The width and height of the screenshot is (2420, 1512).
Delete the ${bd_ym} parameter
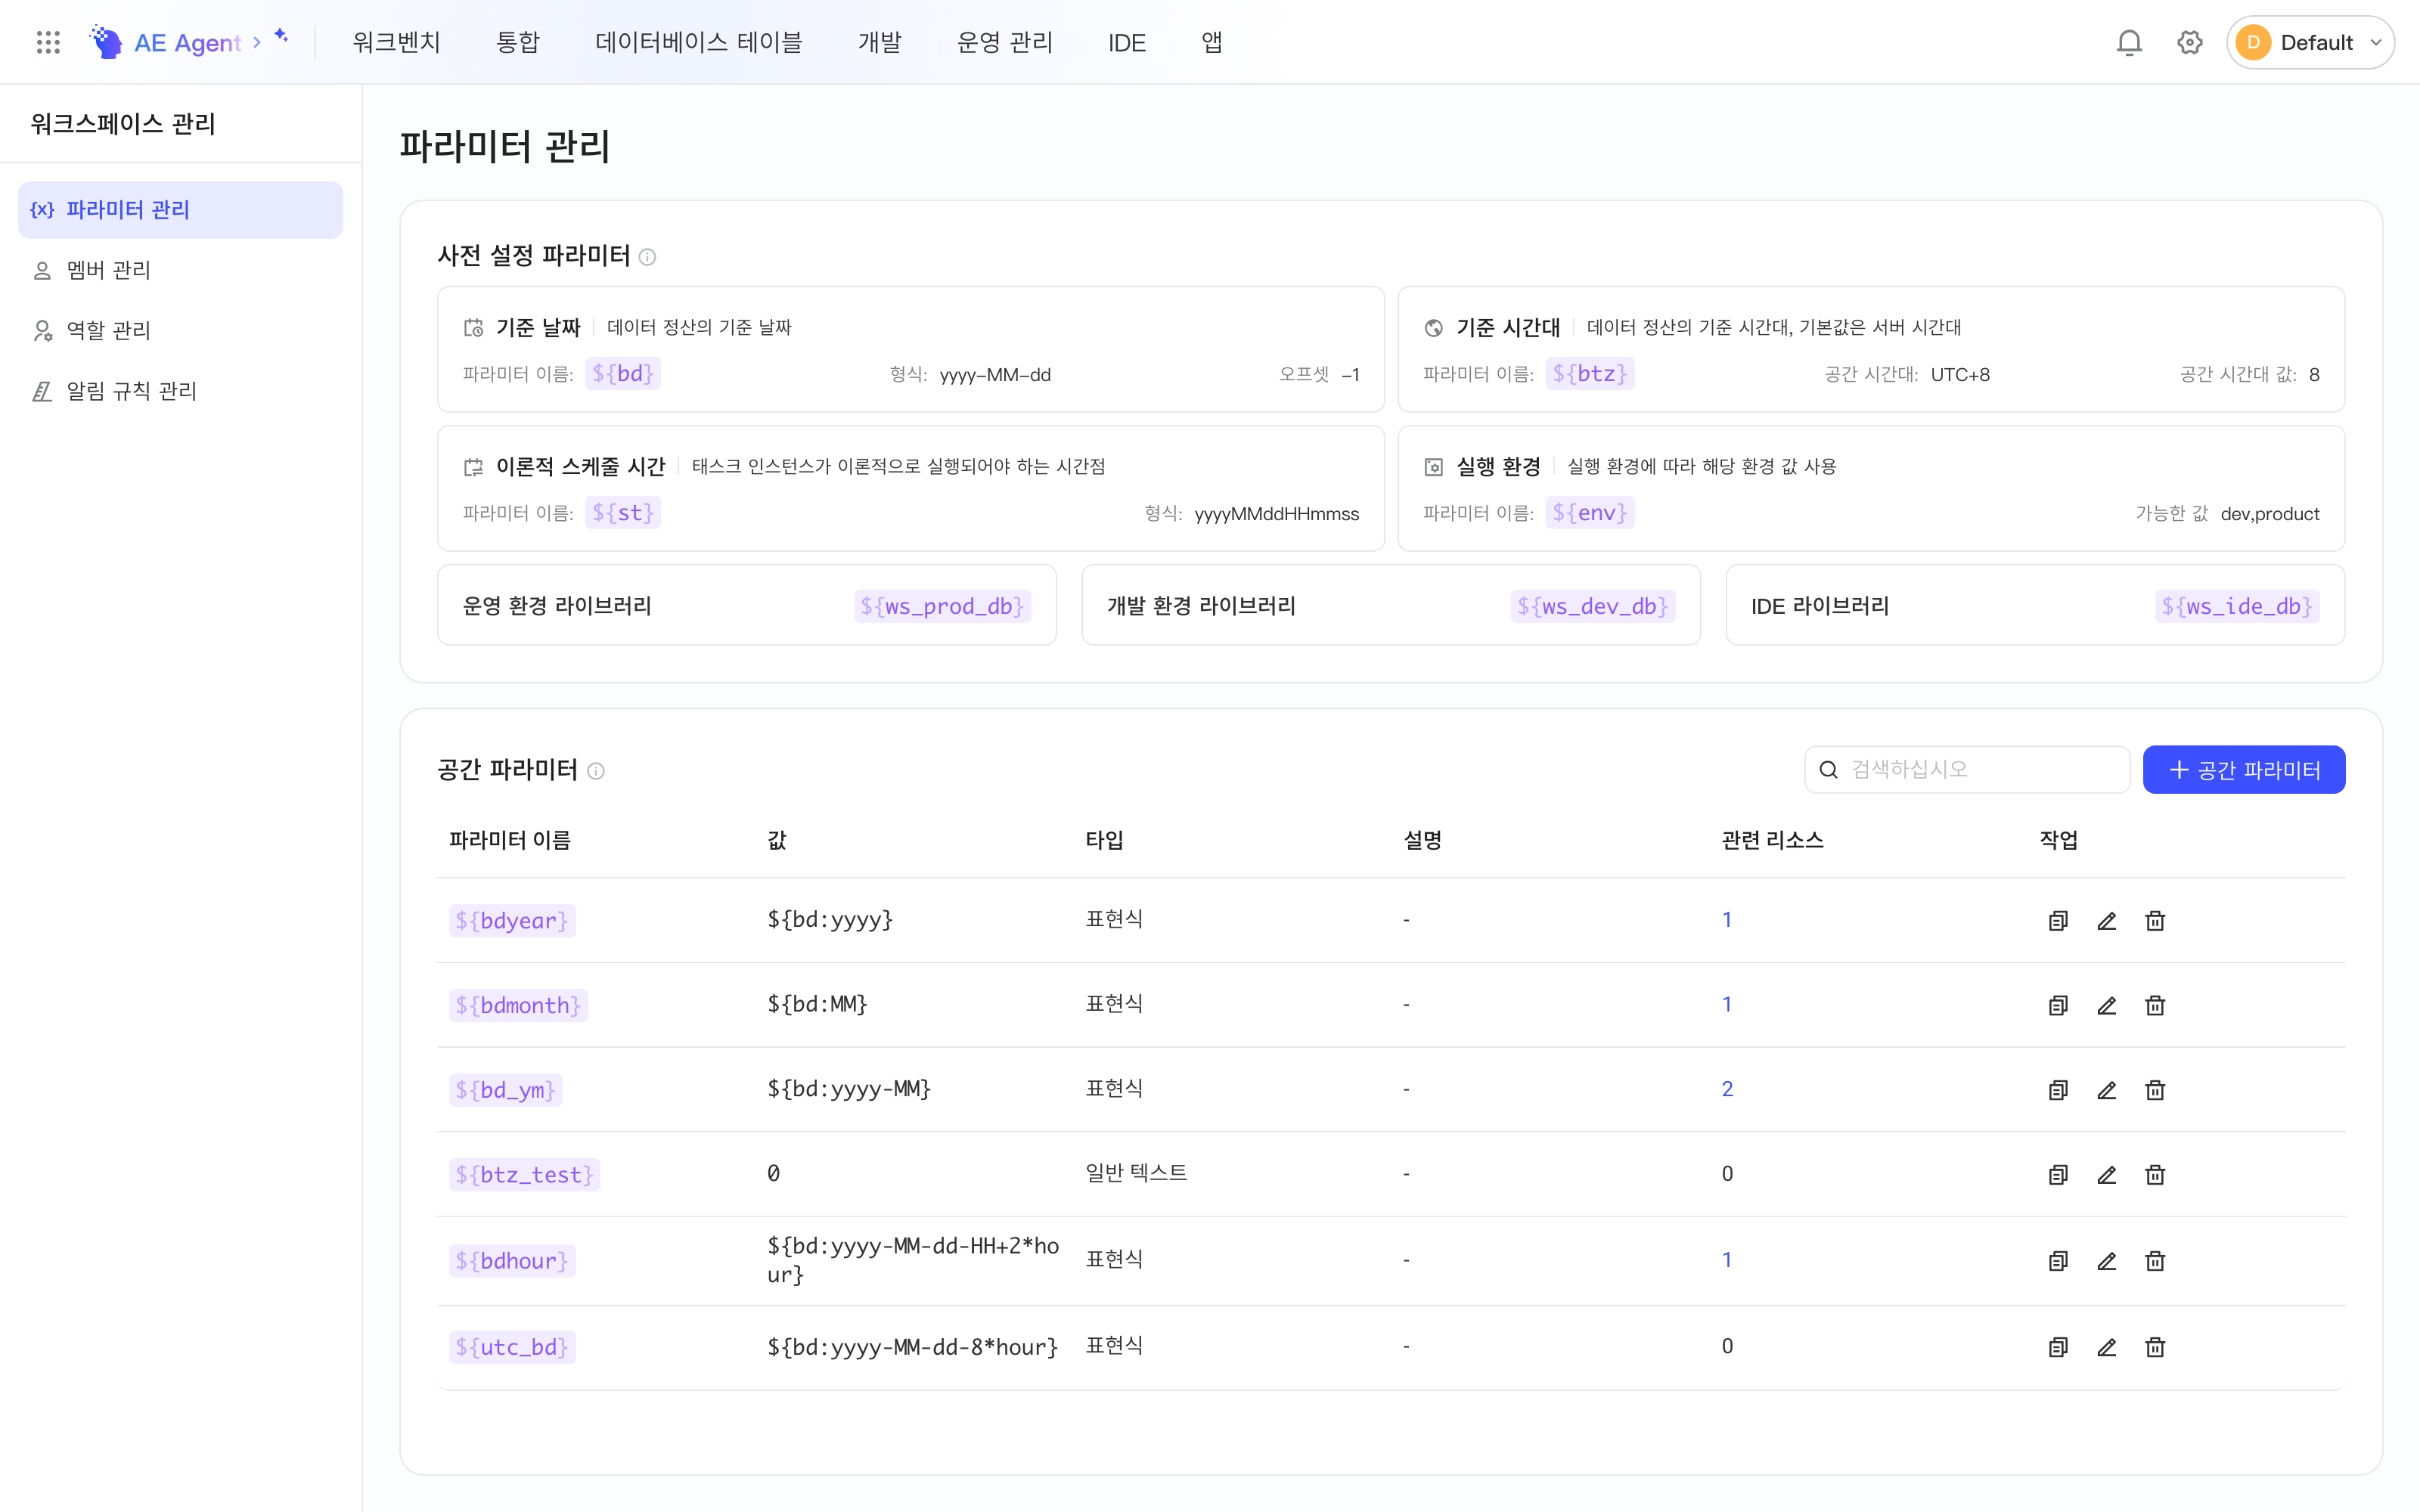(2155, 1090)
